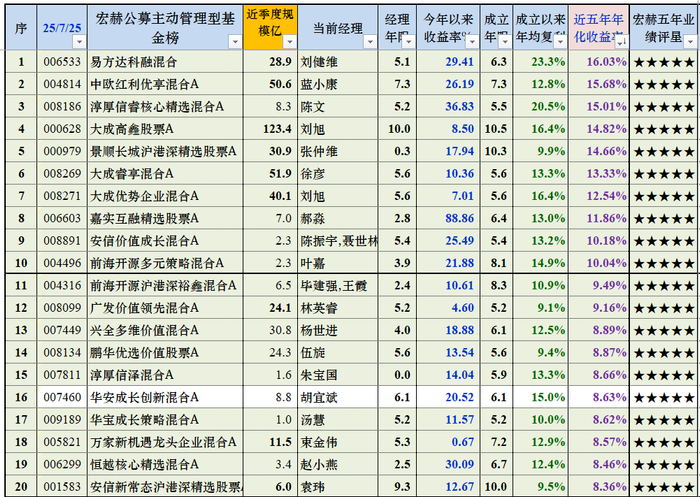Select star rating in row 10
The height and width of the screenshot is (497, 700).
tap(664, 263)
